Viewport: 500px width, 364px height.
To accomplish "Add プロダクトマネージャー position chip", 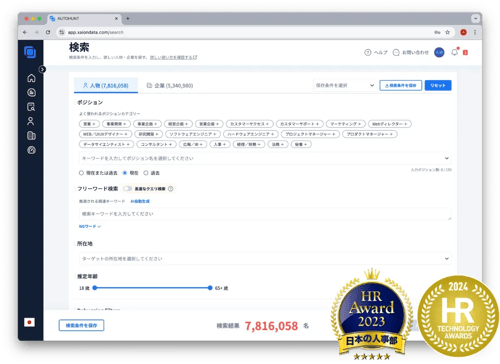I will tap(369, 134).
